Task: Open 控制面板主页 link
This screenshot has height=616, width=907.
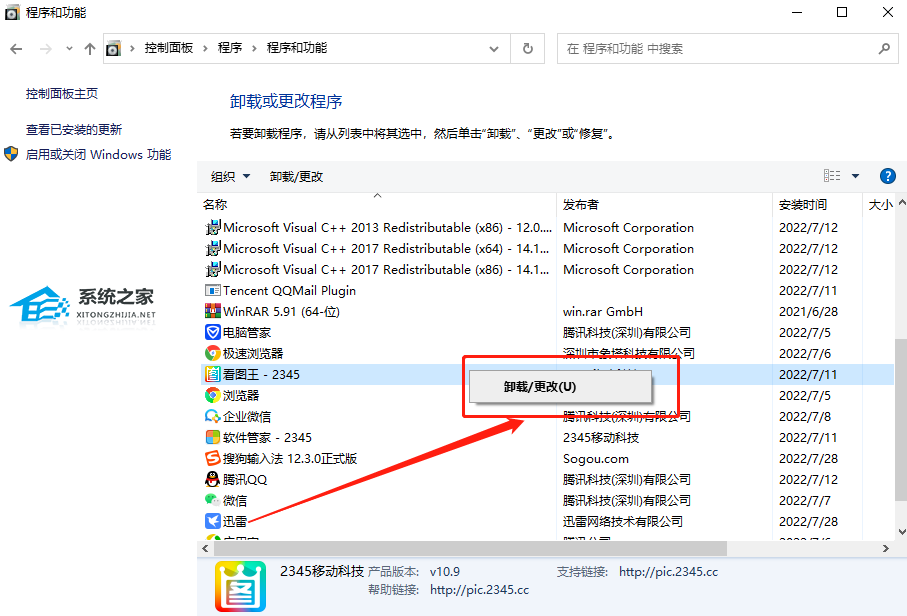Action: (x=62, y=94)
